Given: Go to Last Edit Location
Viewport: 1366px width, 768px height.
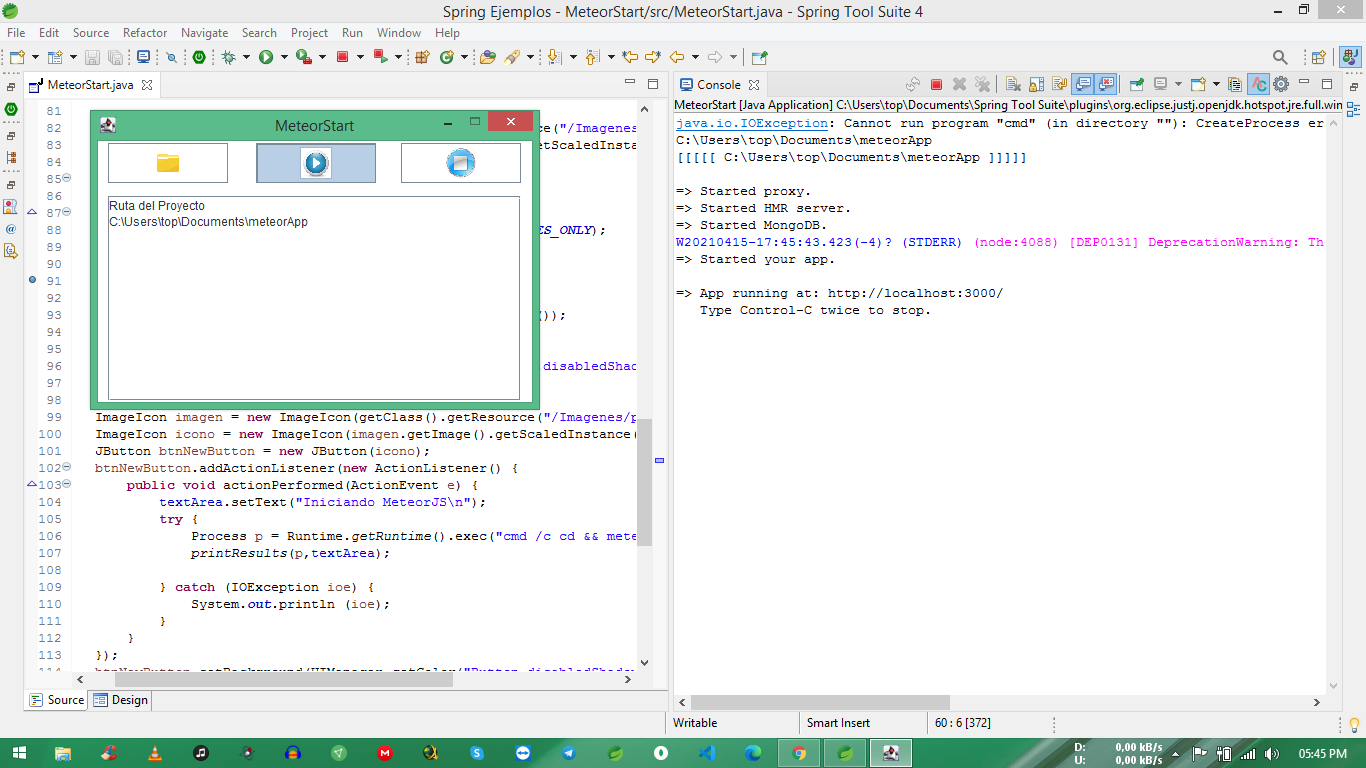Looking at the screenshot, I should (x=629, y=57).
